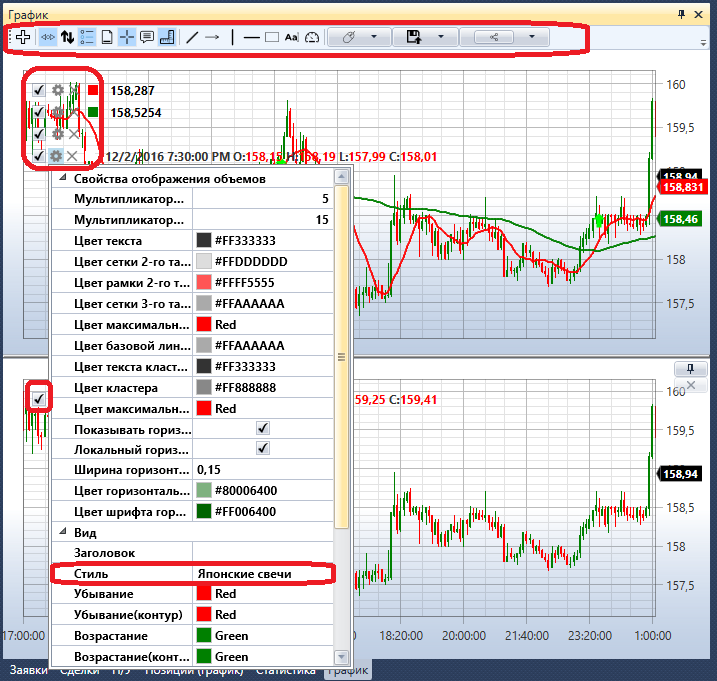Toggle visibility checkbox of 158,287 indicator
This screenshot has height=681, width=717.
point(39,90)
